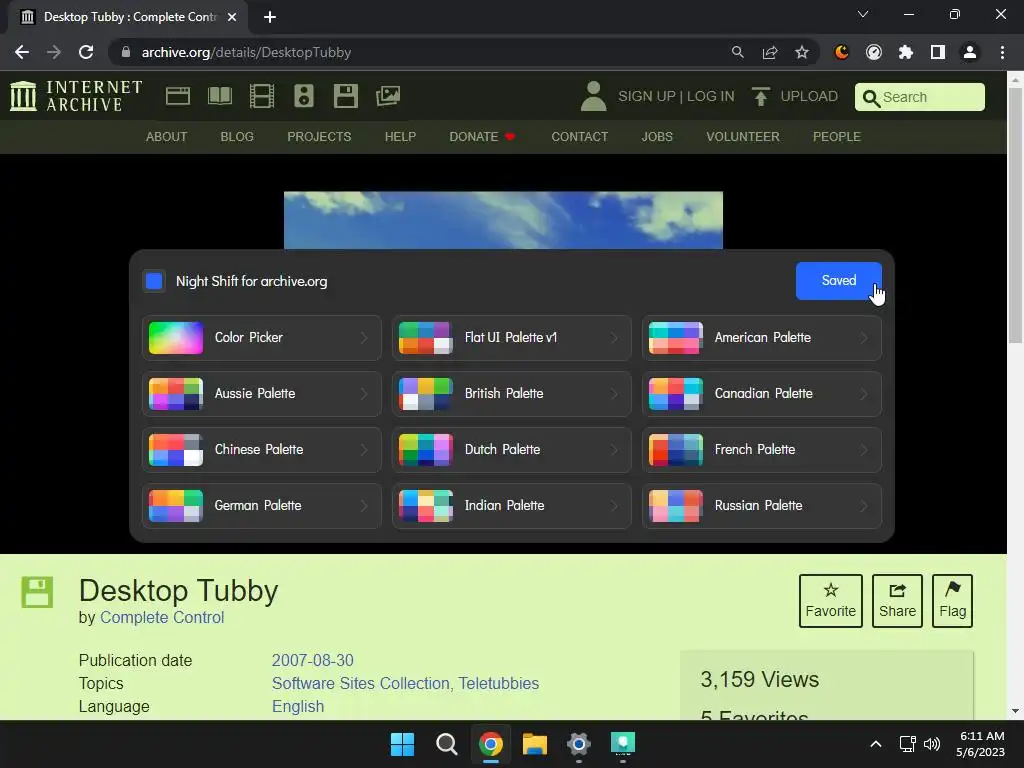
Task: Open the DONATE menu item
Action: [x=482, y=136]
